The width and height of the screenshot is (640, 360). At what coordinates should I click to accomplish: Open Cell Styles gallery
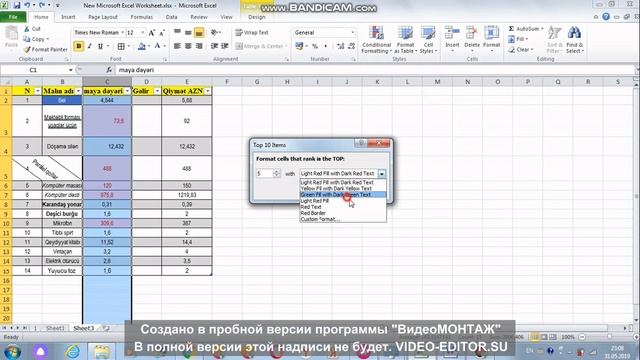click(x=428, y=40)
